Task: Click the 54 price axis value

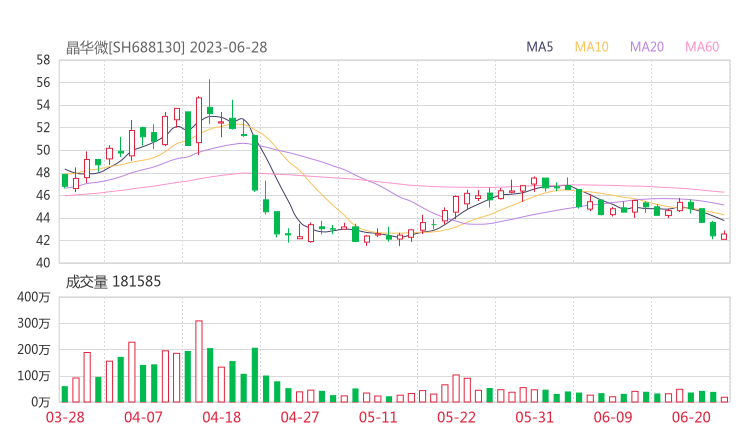Action: coord(43,105)
